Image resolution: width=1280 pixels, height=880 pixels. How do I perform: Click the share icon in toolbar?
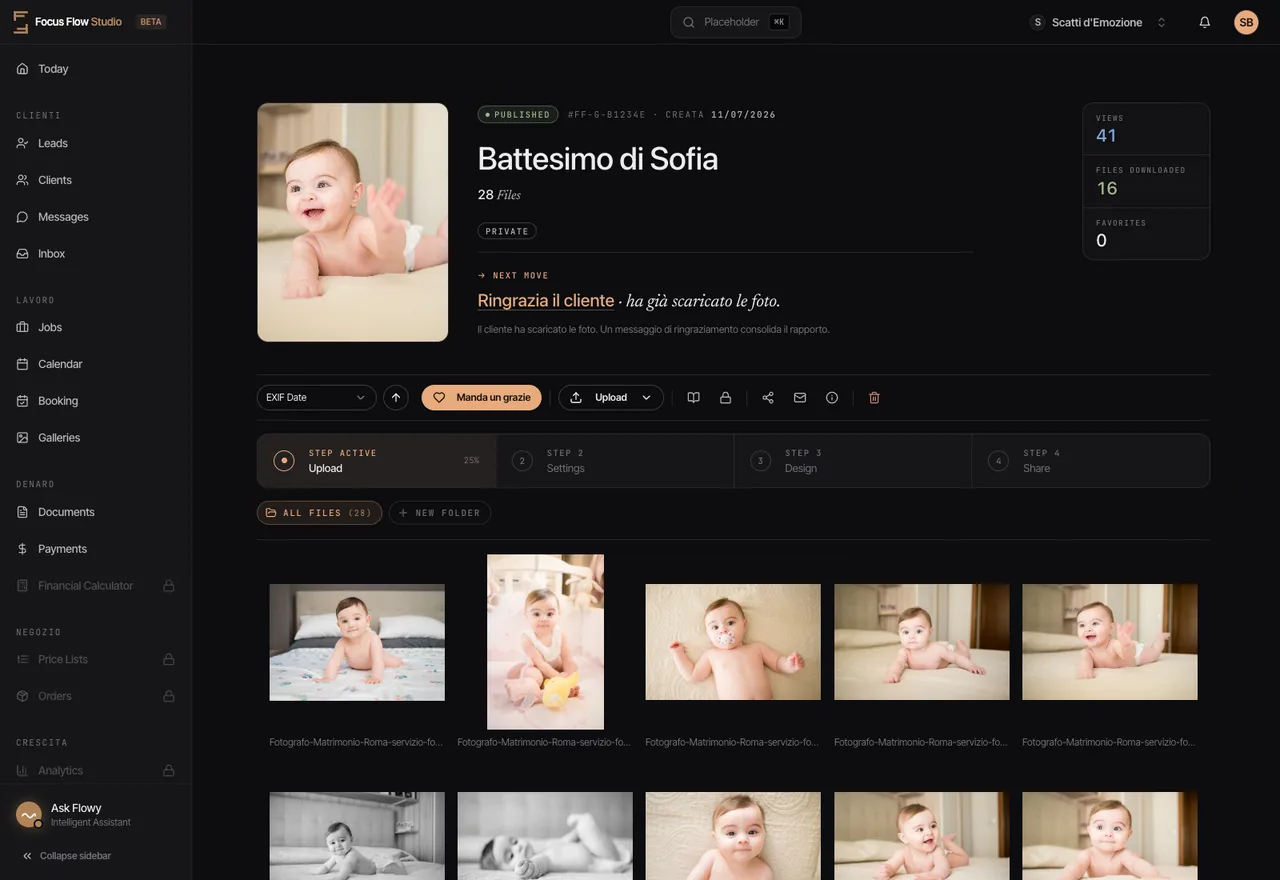pyautogui.click(x=768, y=397)
